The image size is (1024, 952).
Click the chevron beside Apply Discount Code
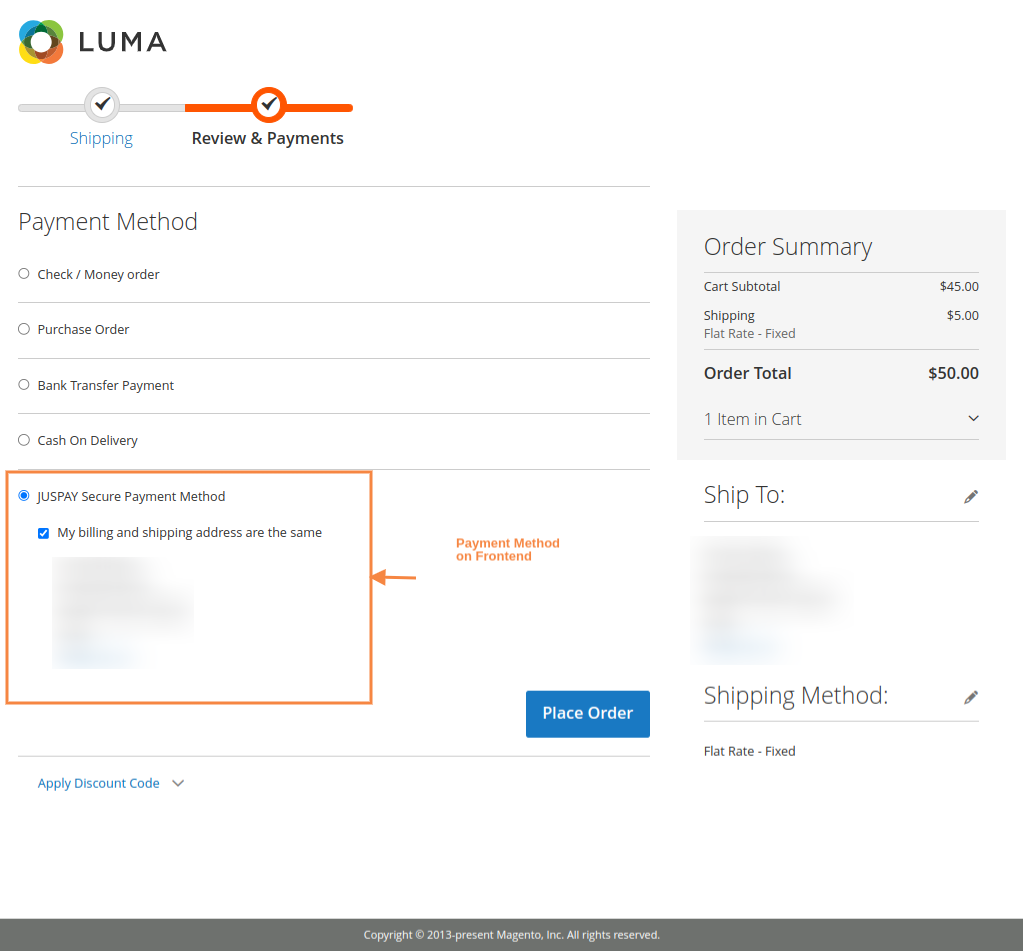coord(177,784)
